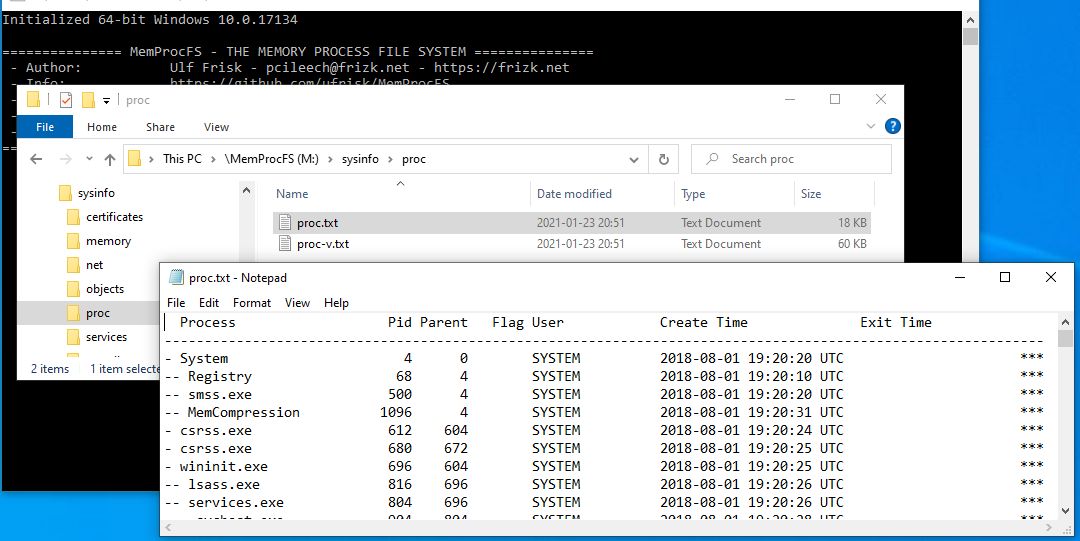Sort files by Date modified column
The width and height of the screenshot is (1080, 541).
(x=603, y=194)
